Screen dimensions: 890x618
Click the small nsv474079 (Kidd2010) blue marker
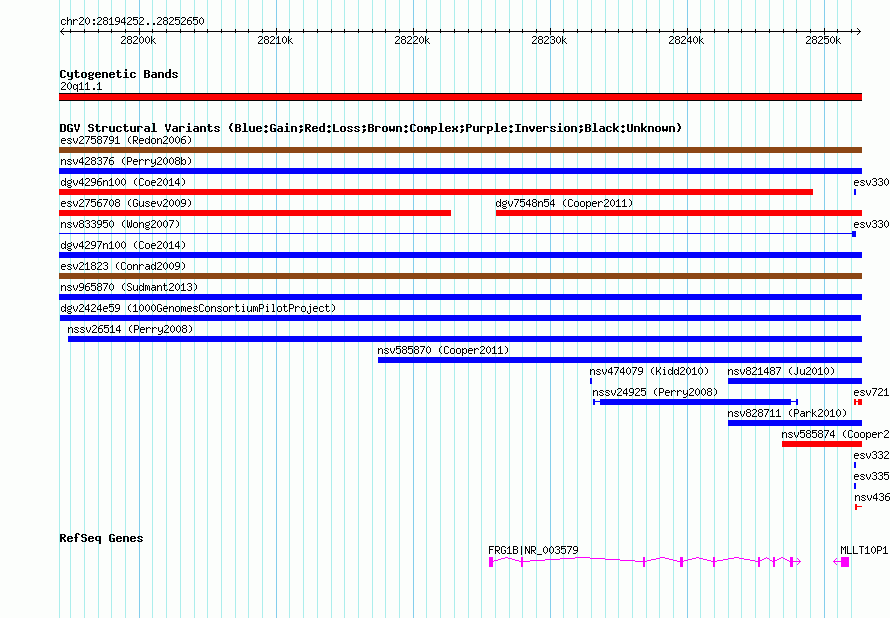[591, 381]
